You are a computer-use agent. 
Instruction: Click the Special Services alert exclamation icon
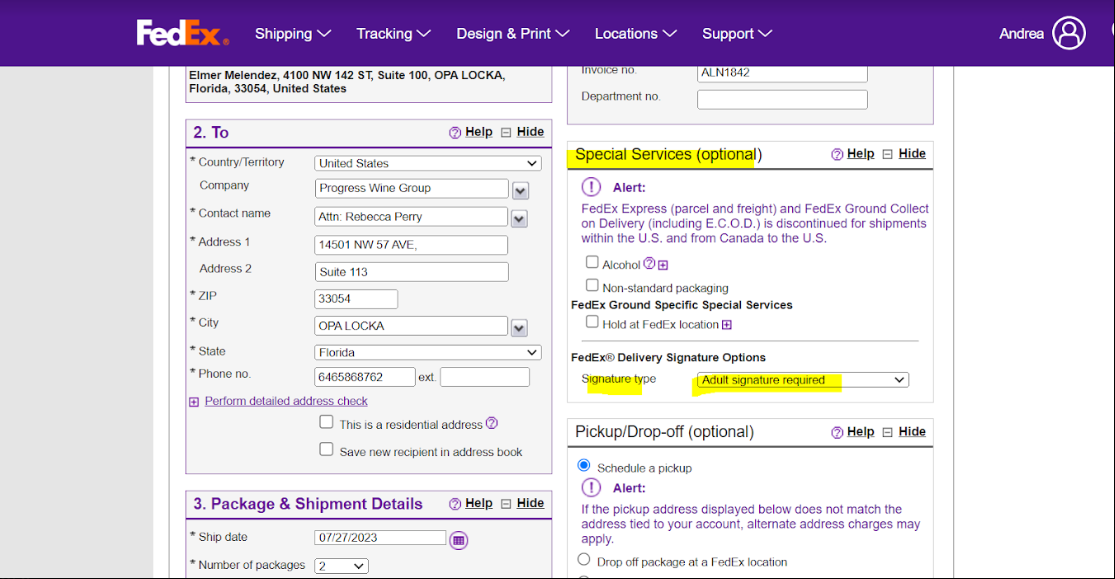pos(591,187)
